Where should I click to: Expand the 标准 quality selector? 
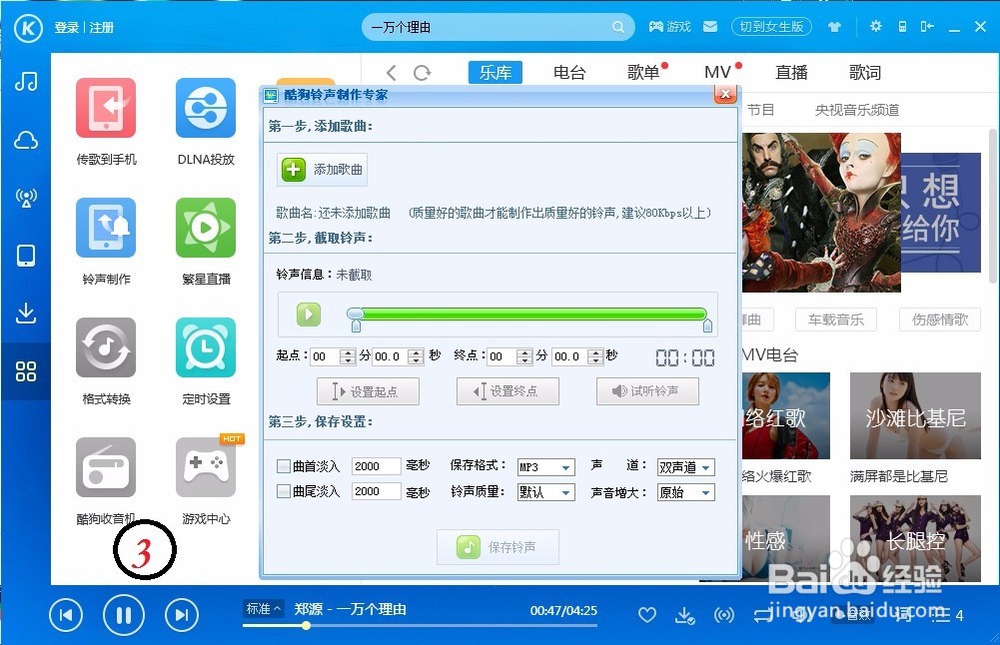(x=264, y=609)
